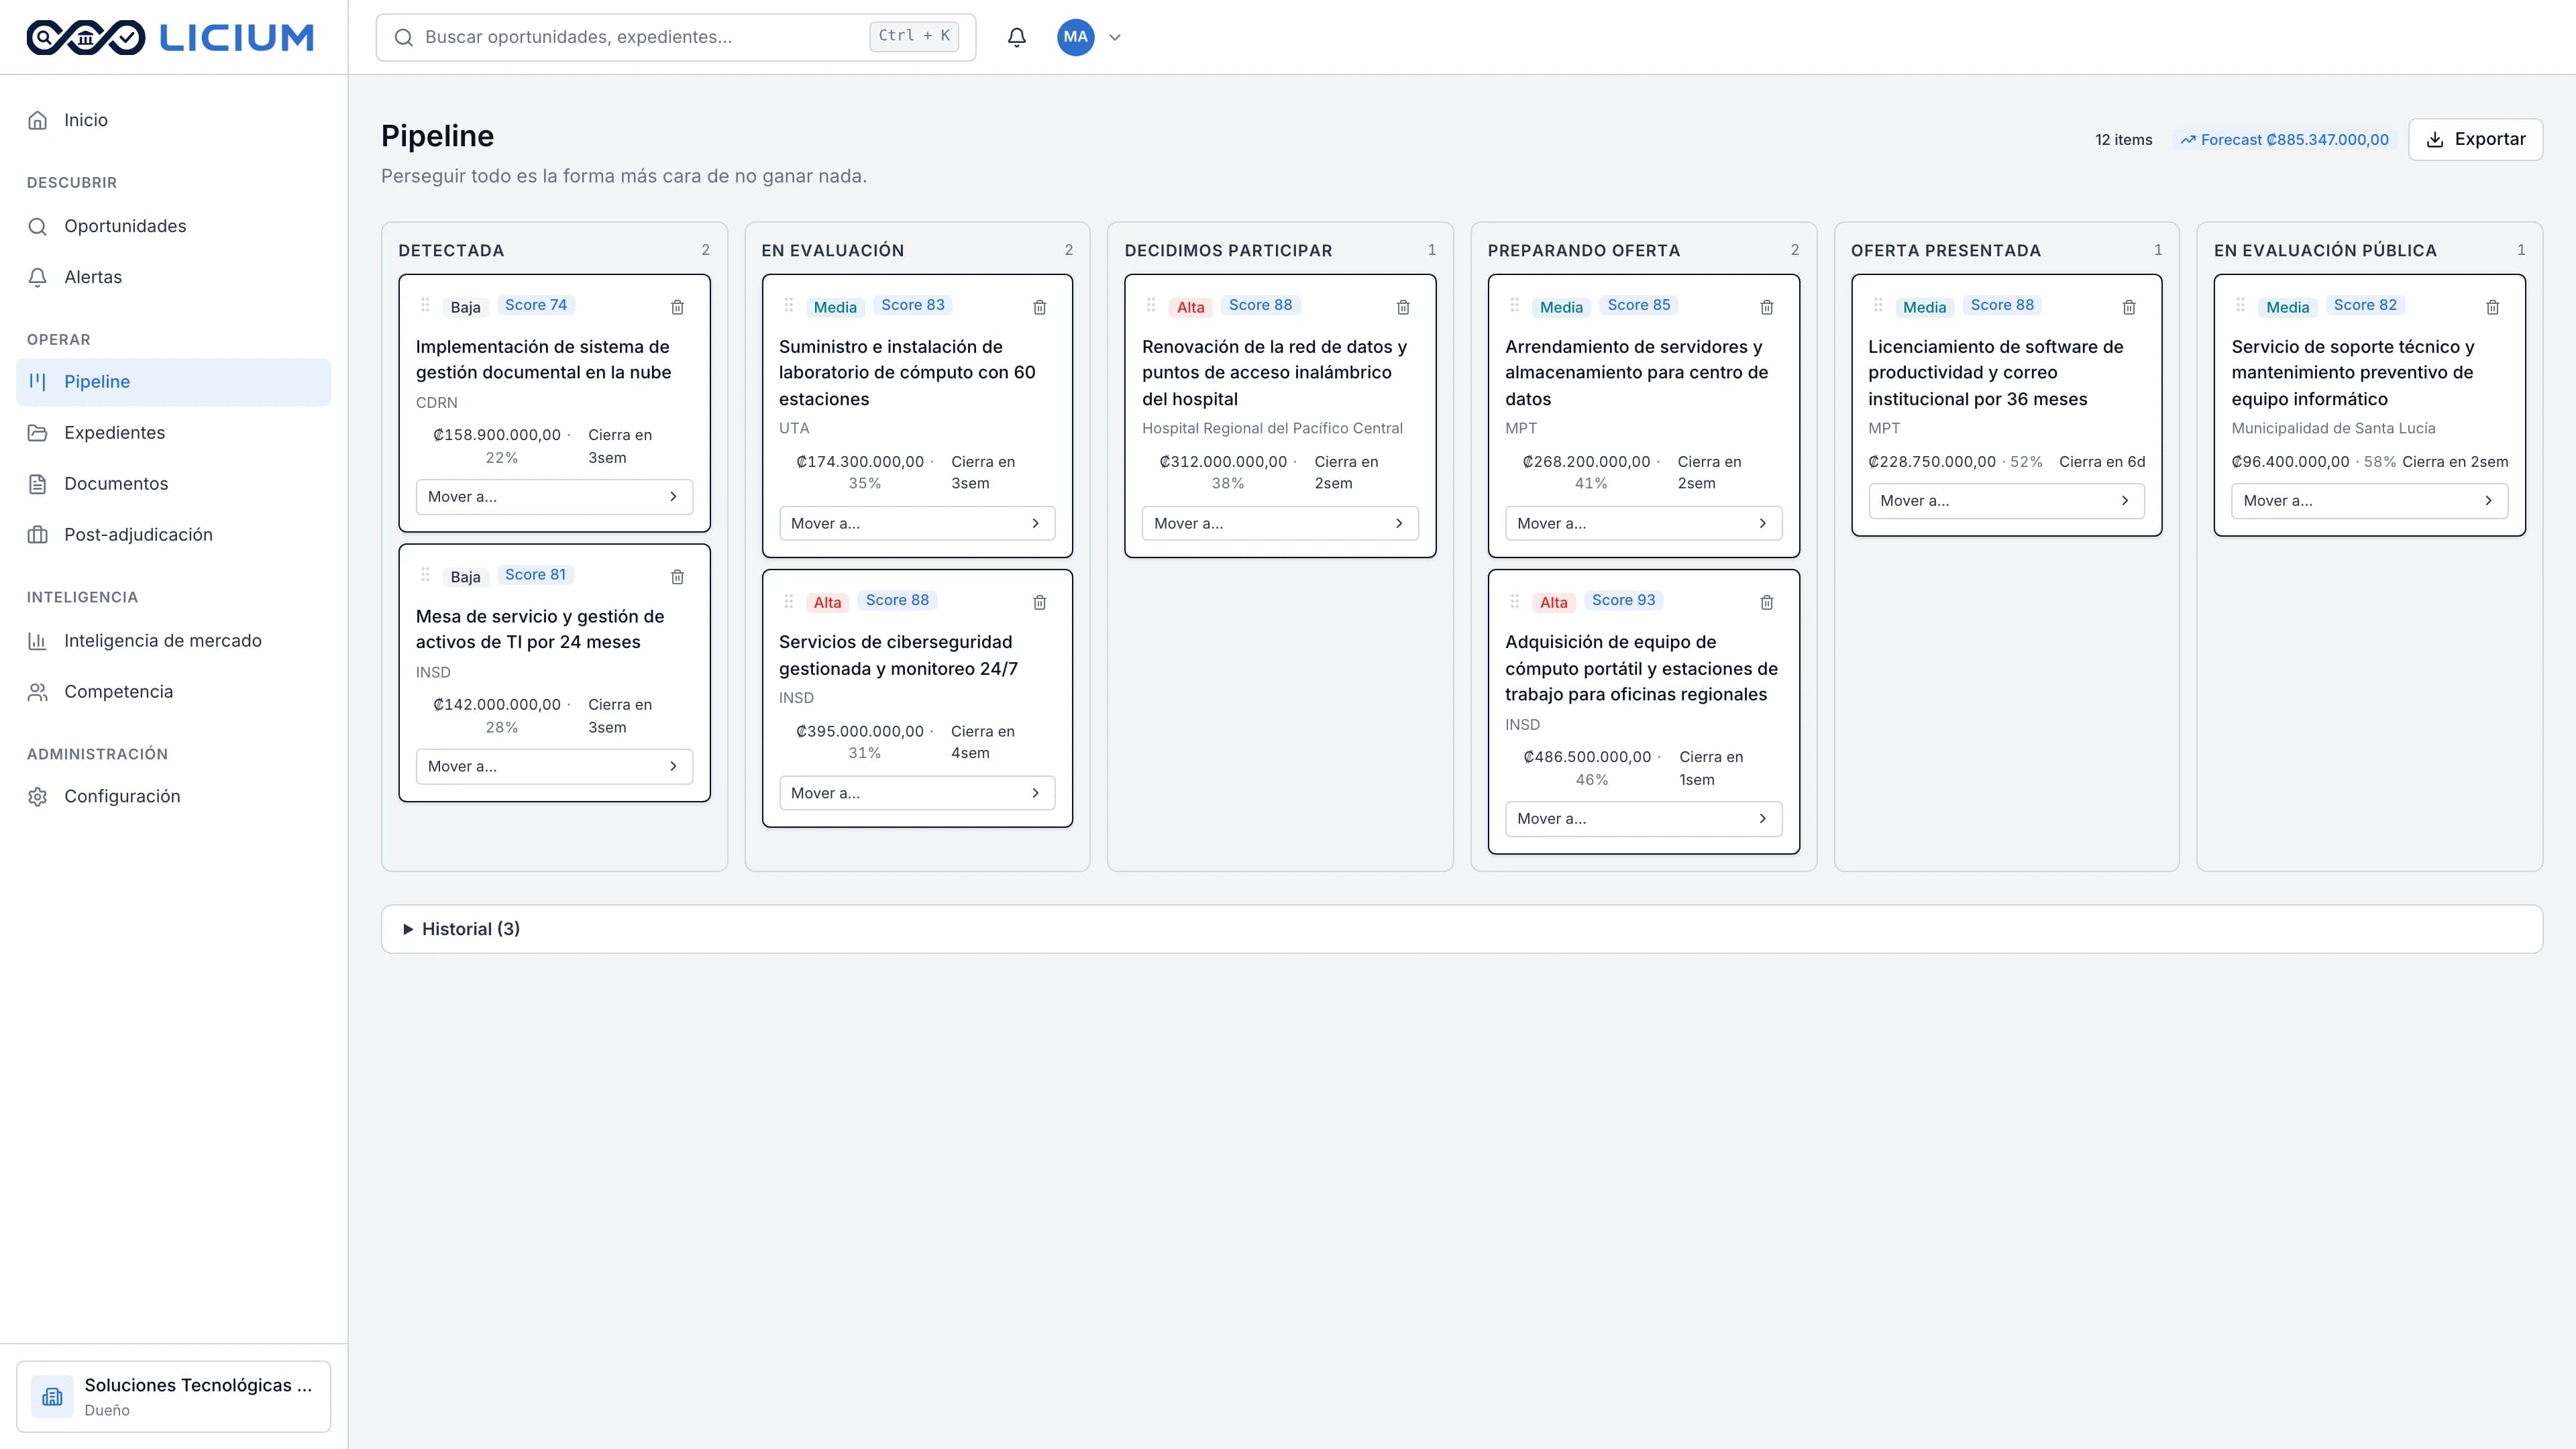Open Mover a... on Servicios de ciberseguridad card
The height and width of the screenshot is (1449, 2576).
pyautogui.click(x=917, y=793)
